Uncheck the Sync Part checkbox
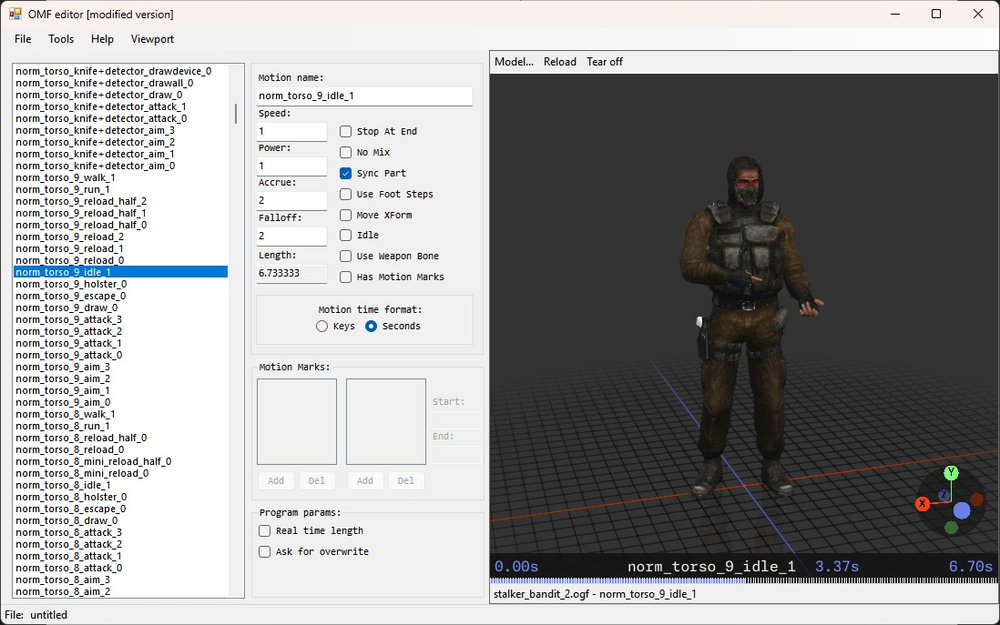Image resolution: width=1000 pixels, height=625 pixels. pyautogui.click(x=346, y=173)
